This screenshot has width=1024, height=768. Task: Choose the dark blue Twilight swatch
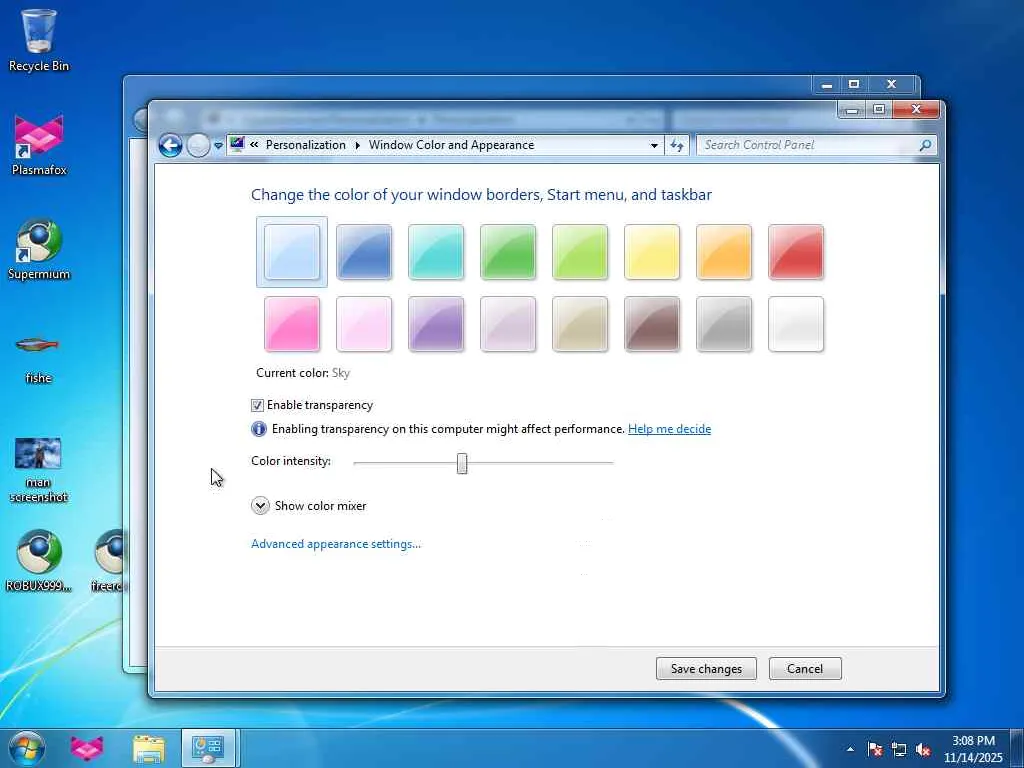364,252
